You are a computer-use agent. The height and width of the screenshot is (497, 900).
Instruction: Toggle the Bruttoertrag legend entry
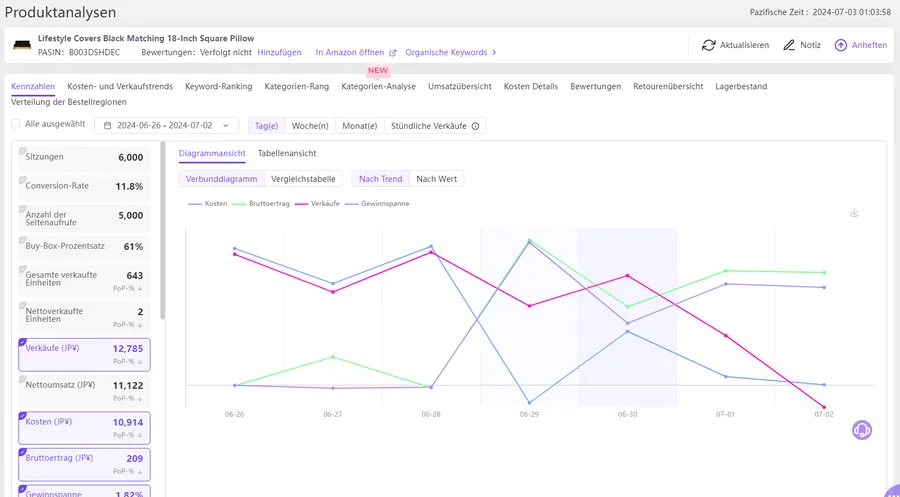pos(261,204)
